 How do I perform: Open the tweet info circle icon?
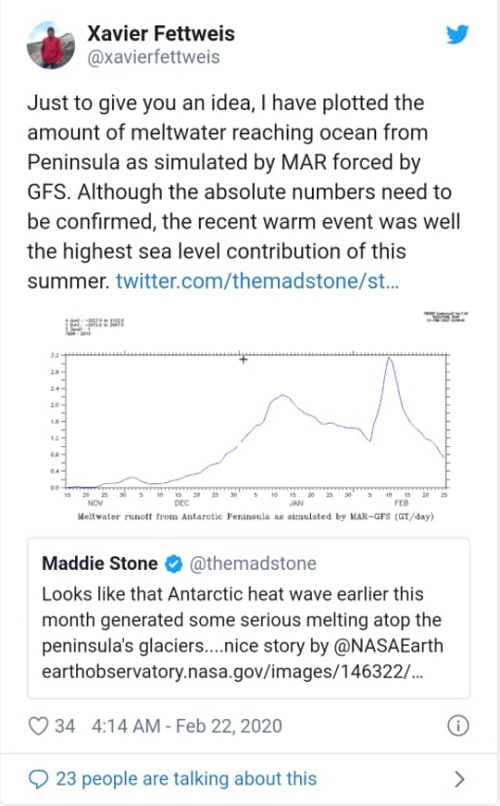click(458, 726)
